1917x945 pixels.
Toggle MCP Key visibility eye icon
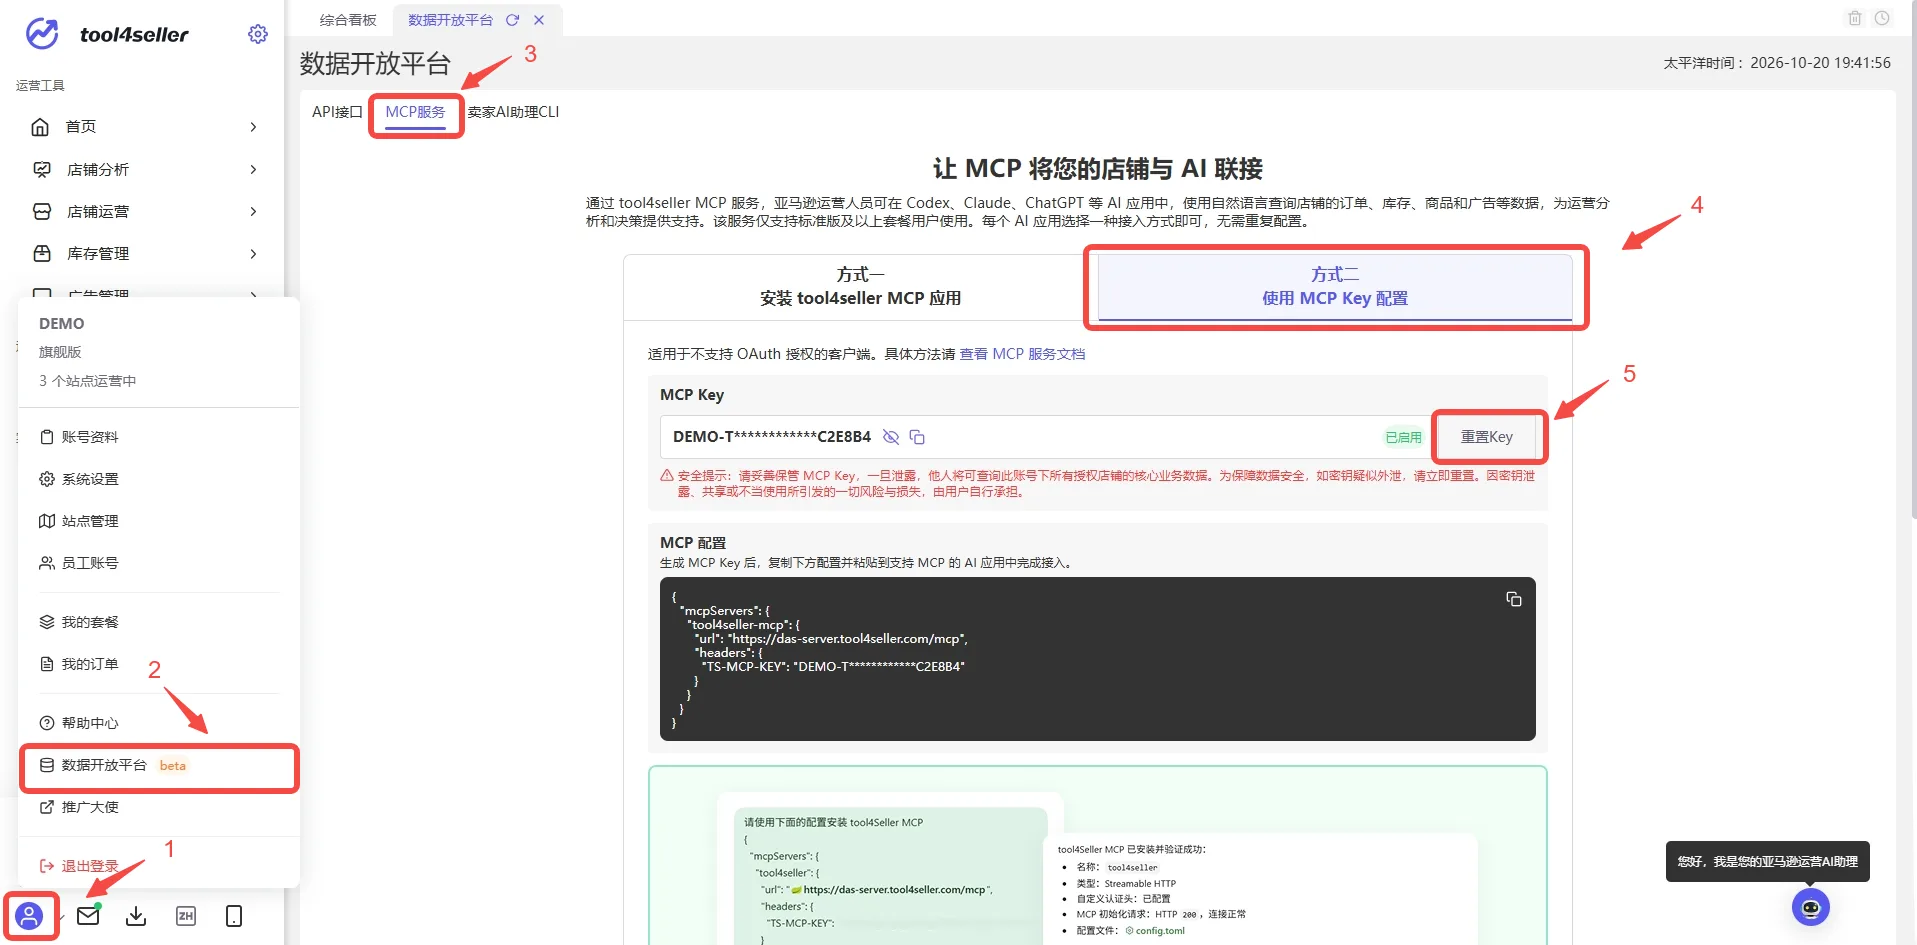click(x=891, y=437)
